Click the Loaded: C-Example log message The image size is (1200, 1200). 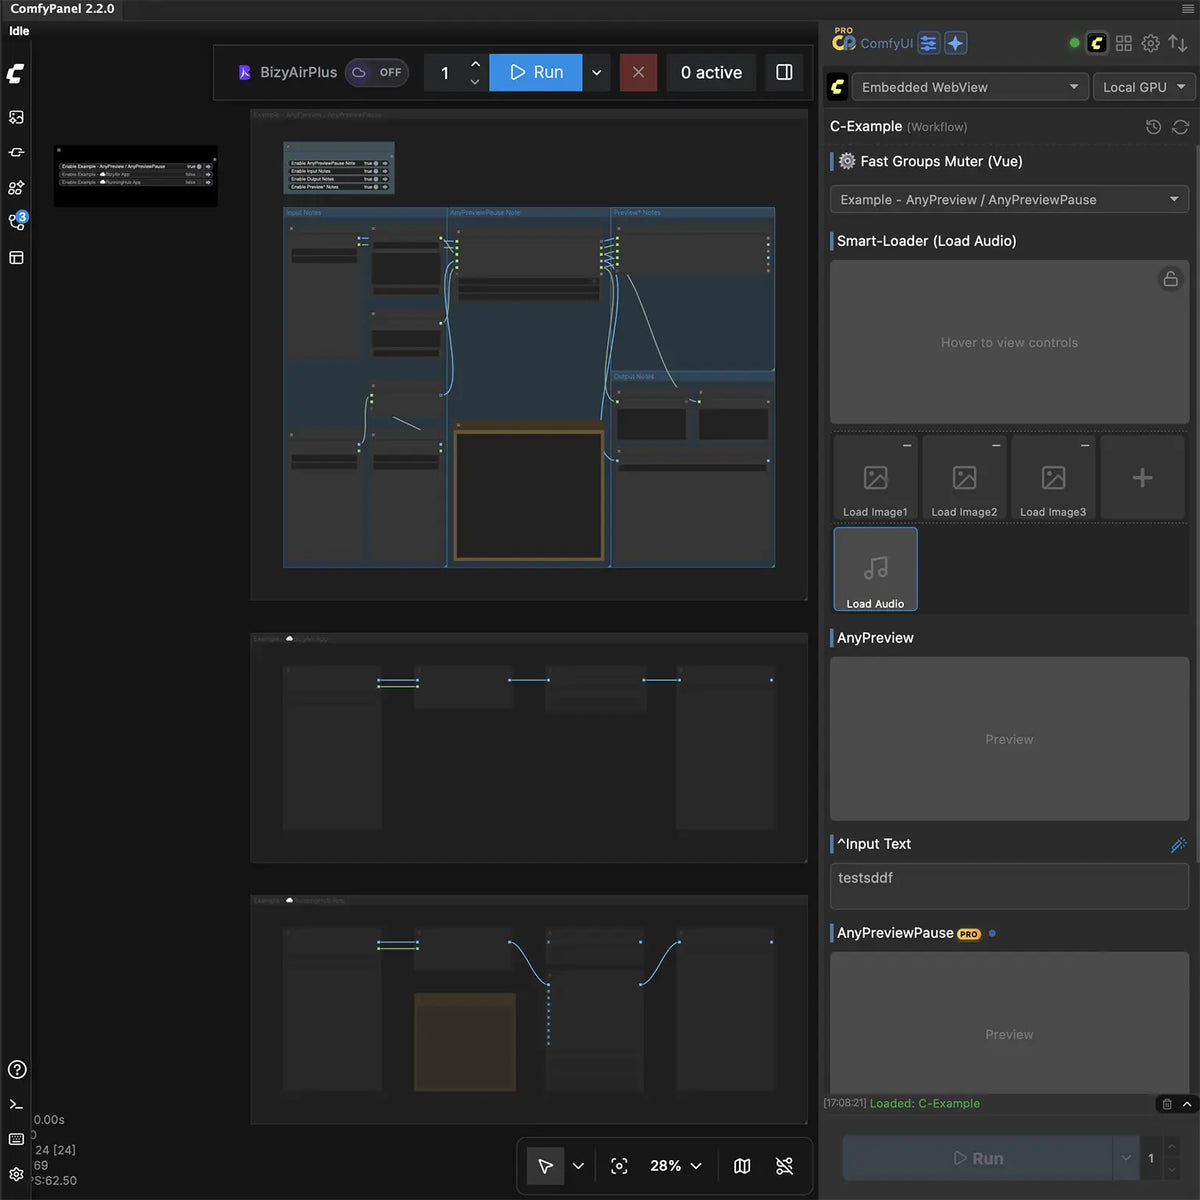click(925, 1104)
